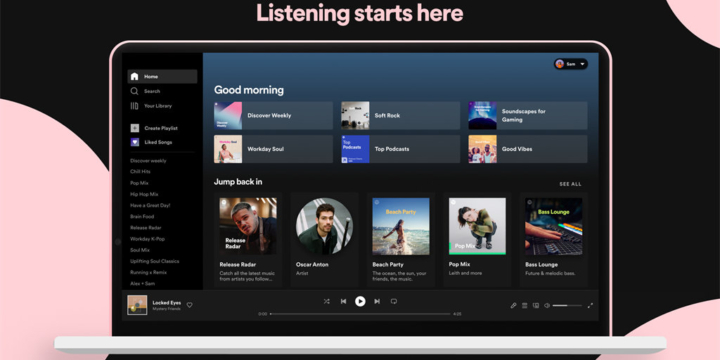Screen dimensions: 720x360
Task: Mute with the speaker icon
Action: tap(547, 305)
